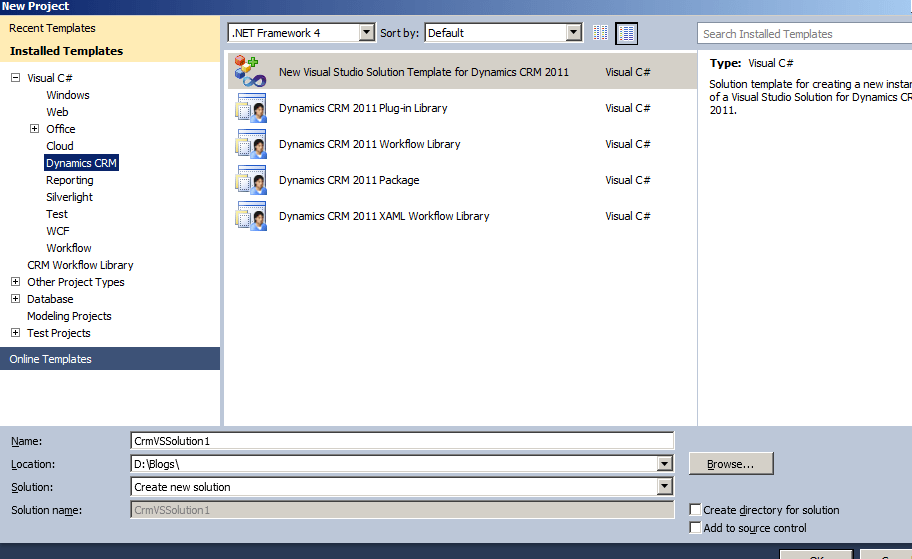Enable Create directory for solution
The height and width of the screenshot is (559, 912).
(x=695, y=510)
